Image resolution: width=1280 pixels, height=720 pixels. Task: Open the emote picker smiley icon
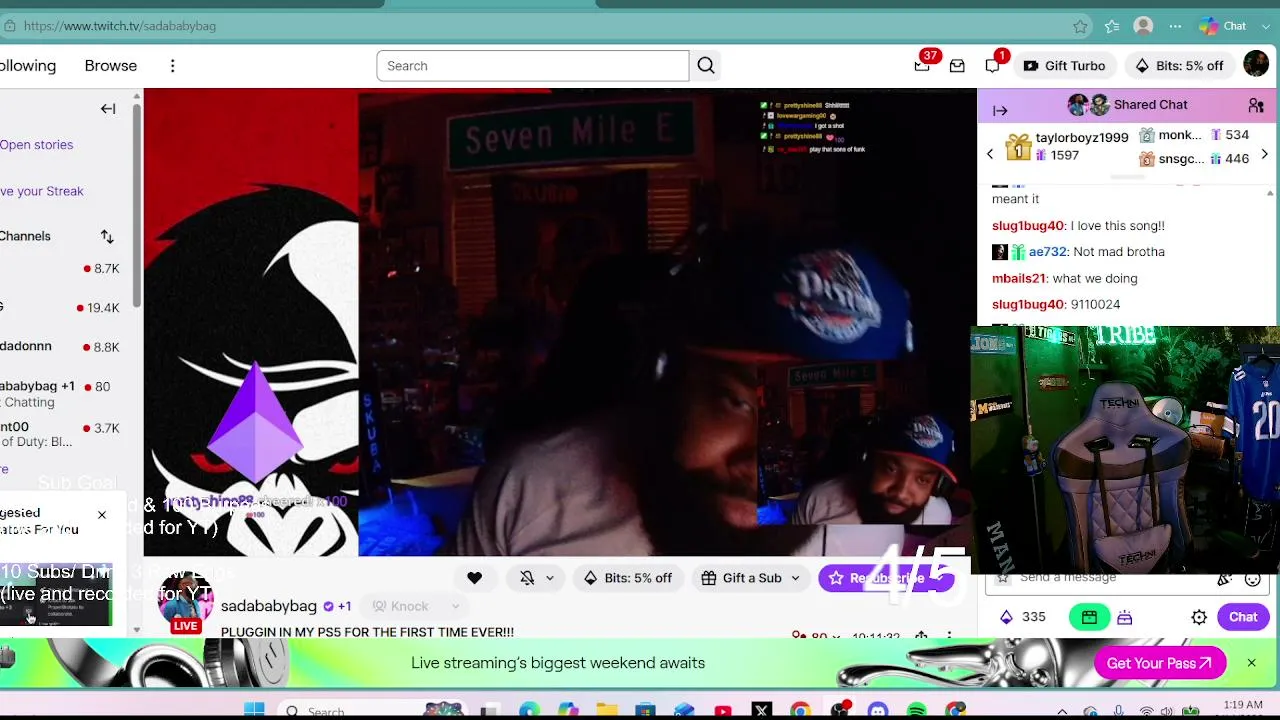[x=1252, y=579]
